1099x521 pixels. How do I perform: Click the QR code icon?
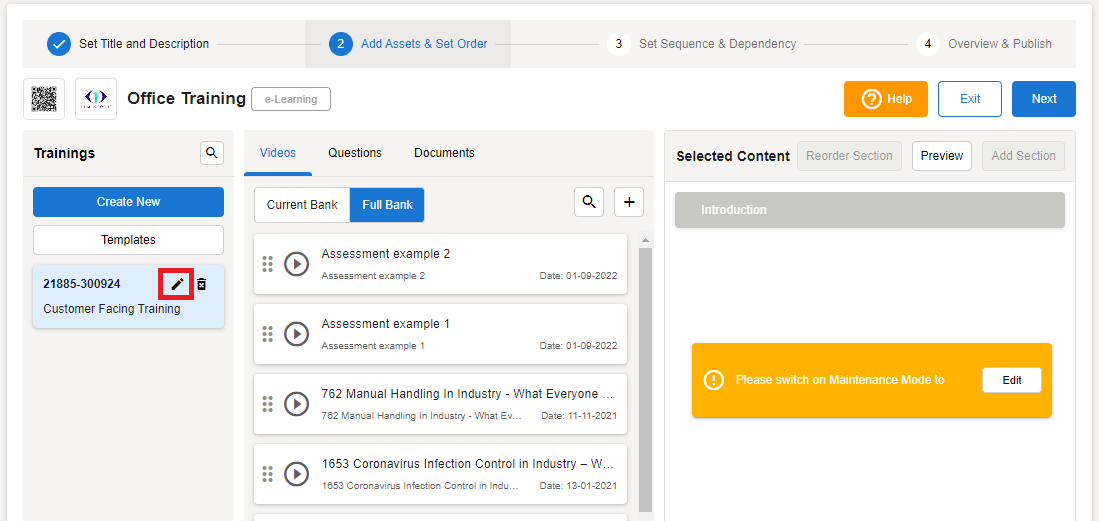pyautogui.click(x=44, y=99)
